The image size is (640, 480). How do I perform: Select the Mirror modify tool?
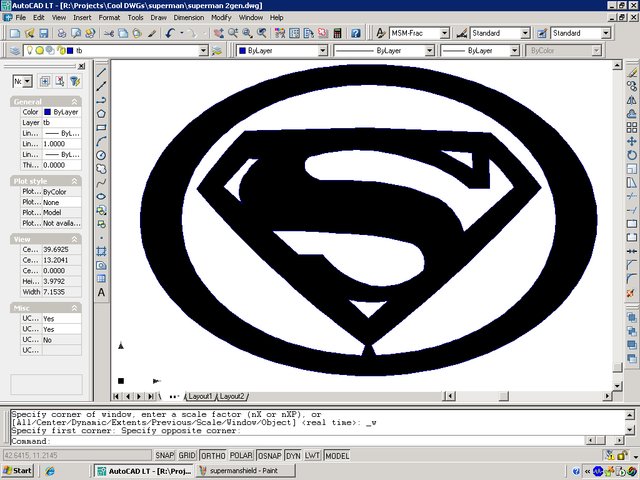point(631,100)
